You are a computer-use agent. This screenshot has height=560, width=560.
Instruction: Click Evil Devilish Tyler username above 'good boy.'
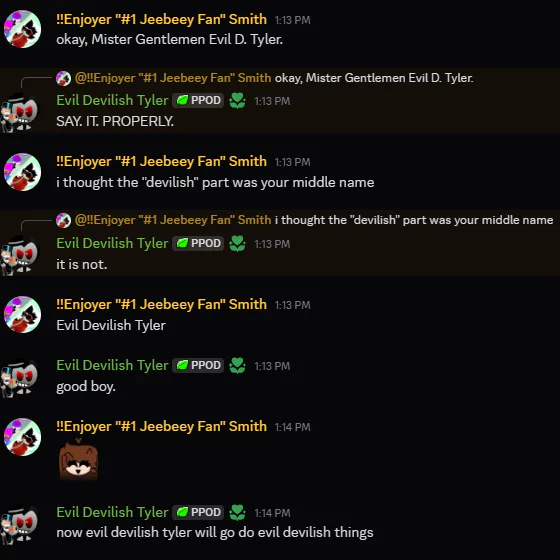coord(112,365)
